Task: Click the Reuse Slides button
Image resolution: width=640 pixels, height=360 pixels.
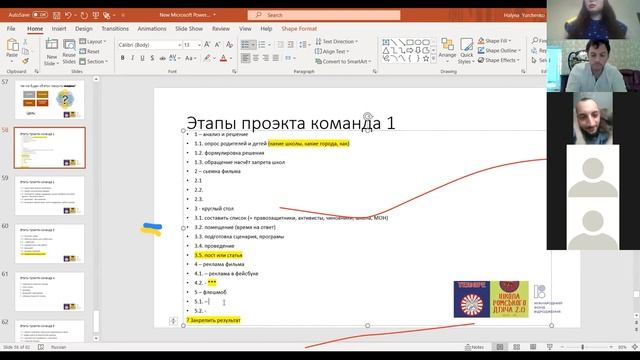Action: click(x=69, y=51)
